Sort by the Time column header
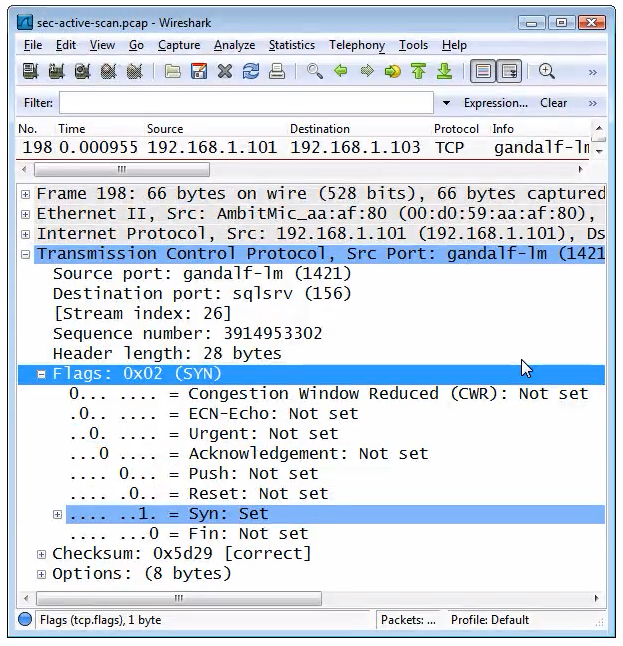Image resolution: width=623 pixels, height=646 pixels. [72, 129]
